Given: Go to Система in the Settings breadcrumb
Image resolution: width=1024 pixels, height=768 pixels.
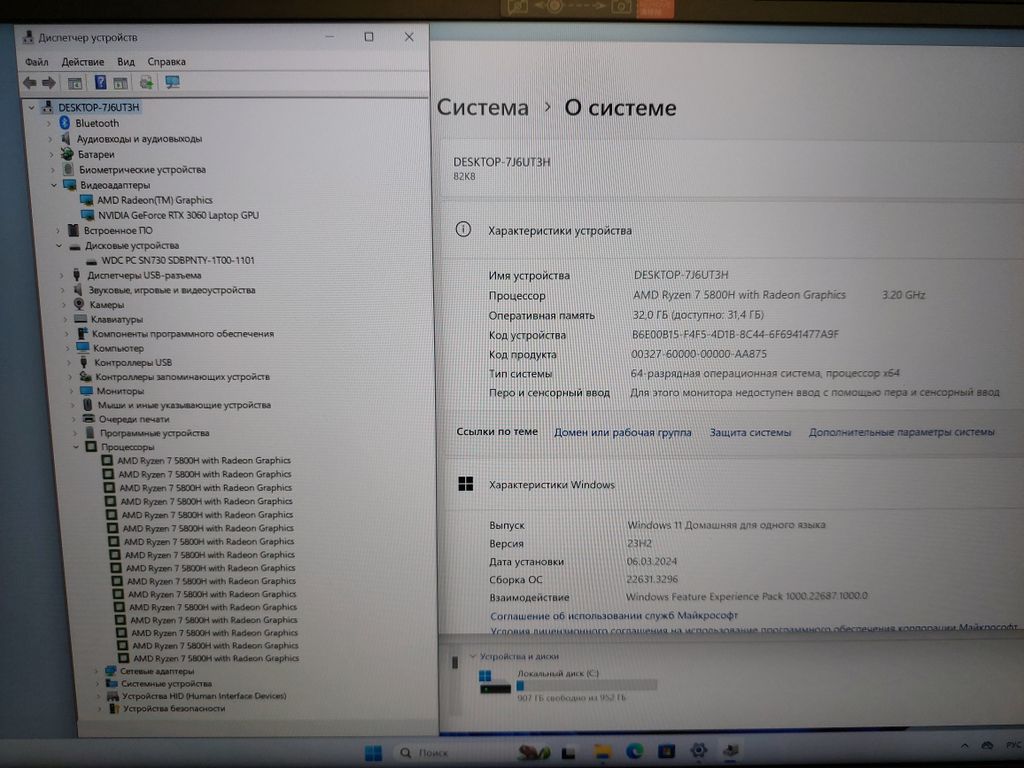Looking at the screenshot, I should (x=483, y=107).
